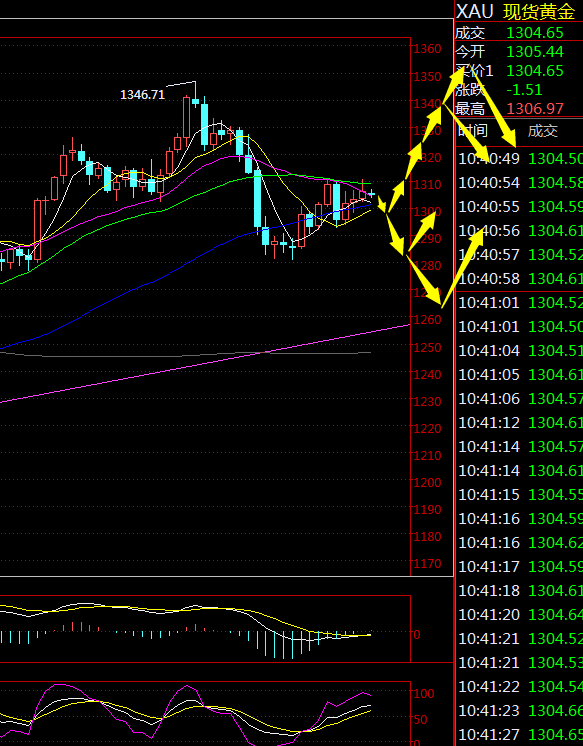Click the 10:41:23 tick time
This screenshot has width=583, height=746.
pyautogui.click(x=489, y=710)
